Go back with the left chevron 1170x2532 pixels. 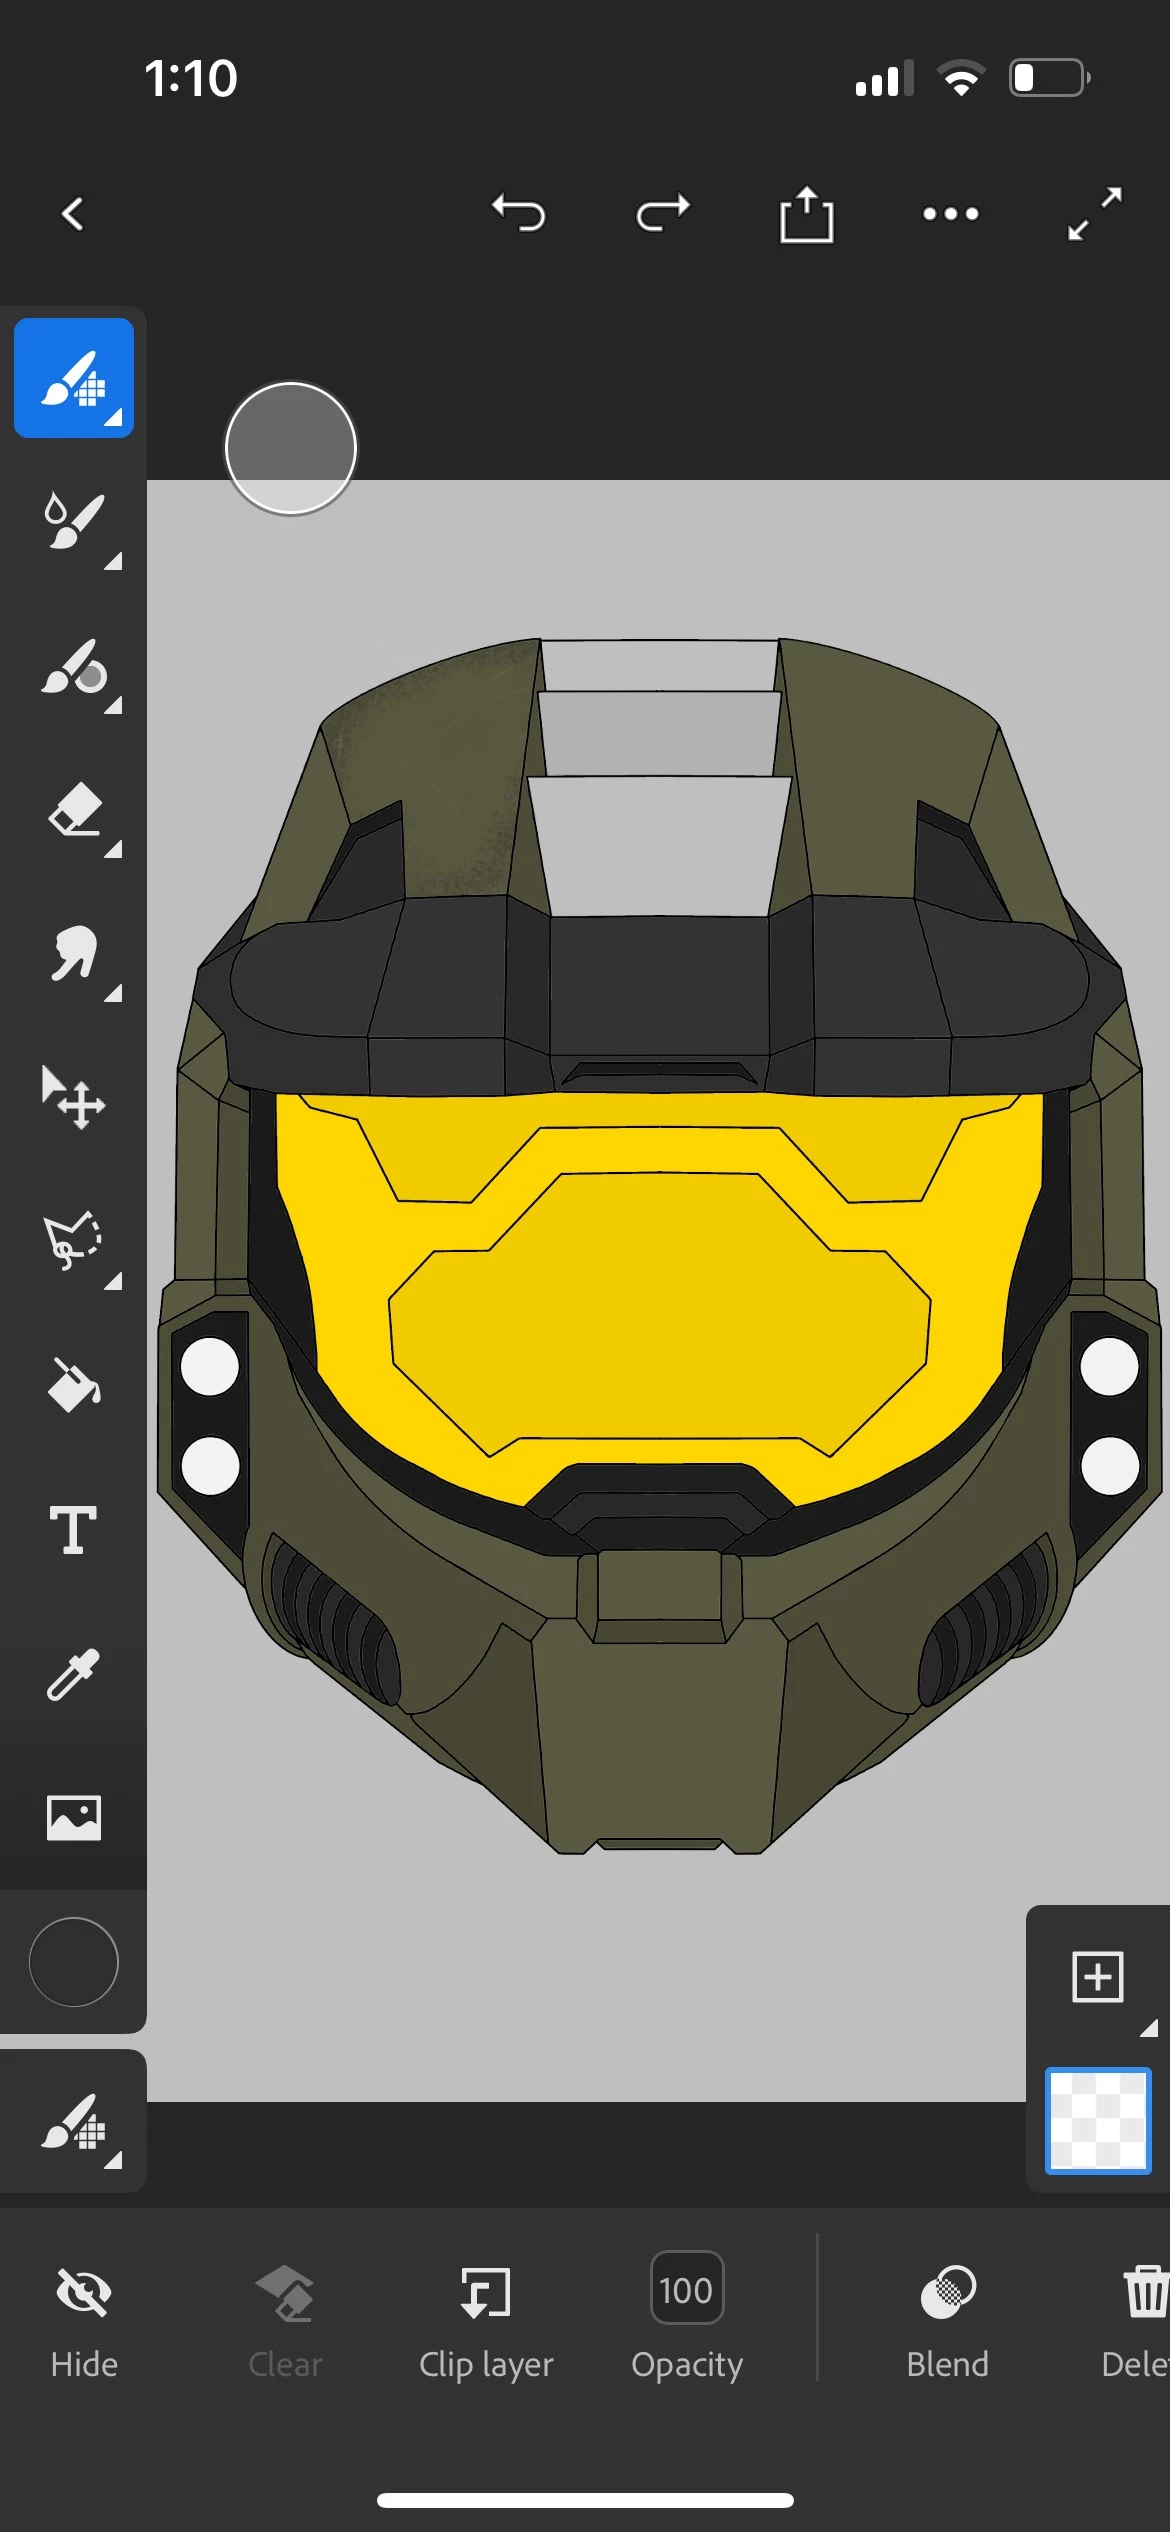coord(72,213)
